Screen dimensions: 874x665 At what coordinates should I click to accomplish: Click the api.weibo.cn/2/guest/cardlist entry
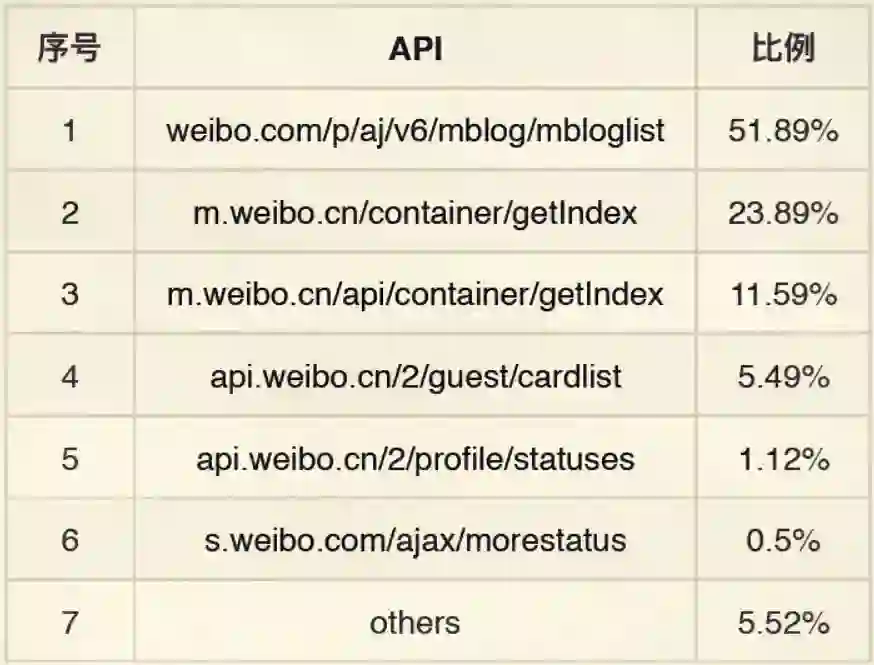[415, 377]
